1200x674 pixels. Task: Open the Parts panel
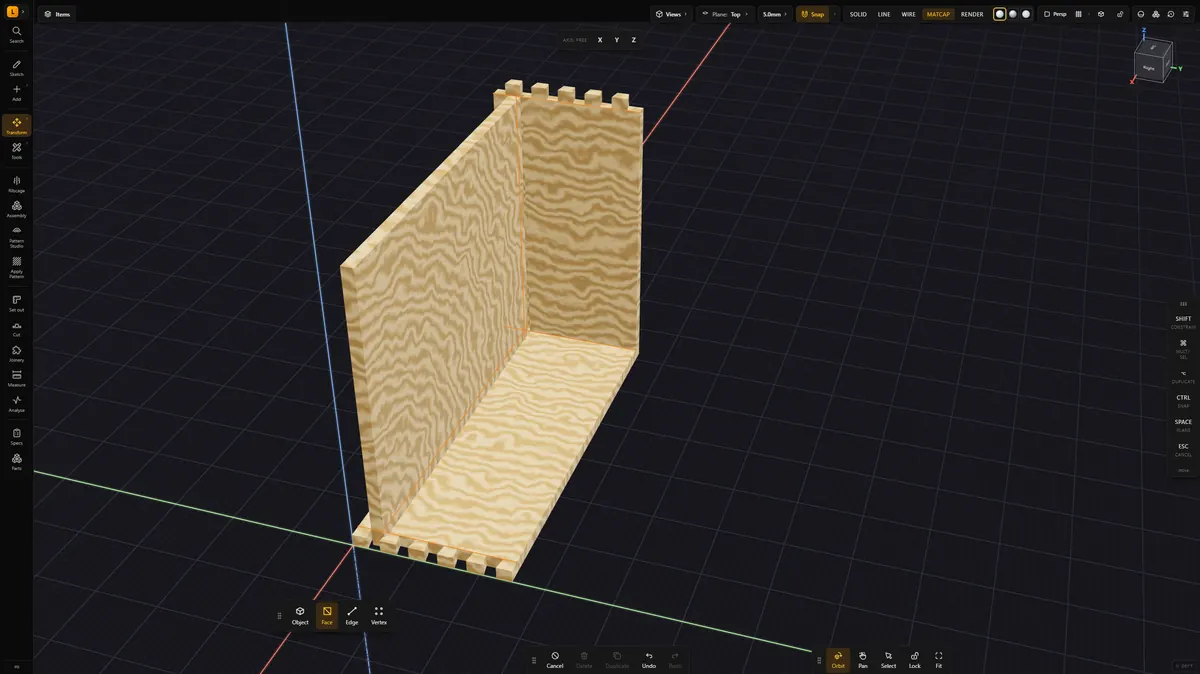point(16,461)
